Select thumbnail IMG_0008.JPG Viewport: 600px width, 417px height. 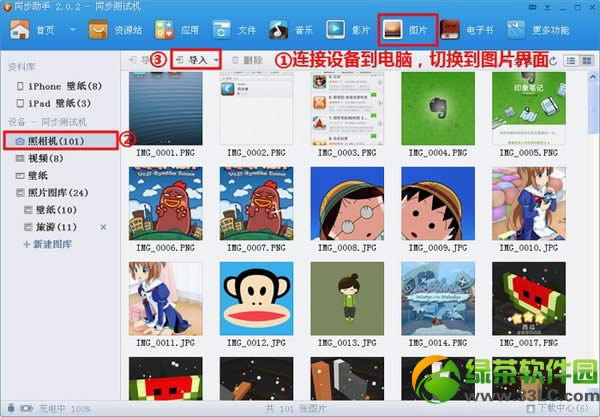click(347, 204)
